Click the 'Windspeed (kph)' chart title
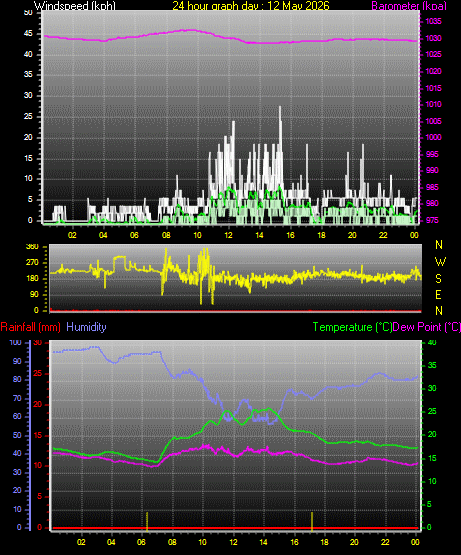The width and height of the screenshot is (461, 555). [x=75, y=6]
